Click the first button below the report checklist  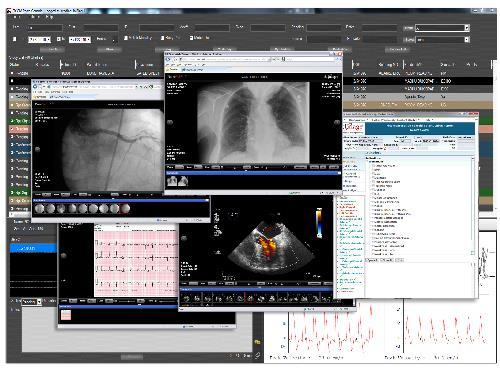coord(372,260)
